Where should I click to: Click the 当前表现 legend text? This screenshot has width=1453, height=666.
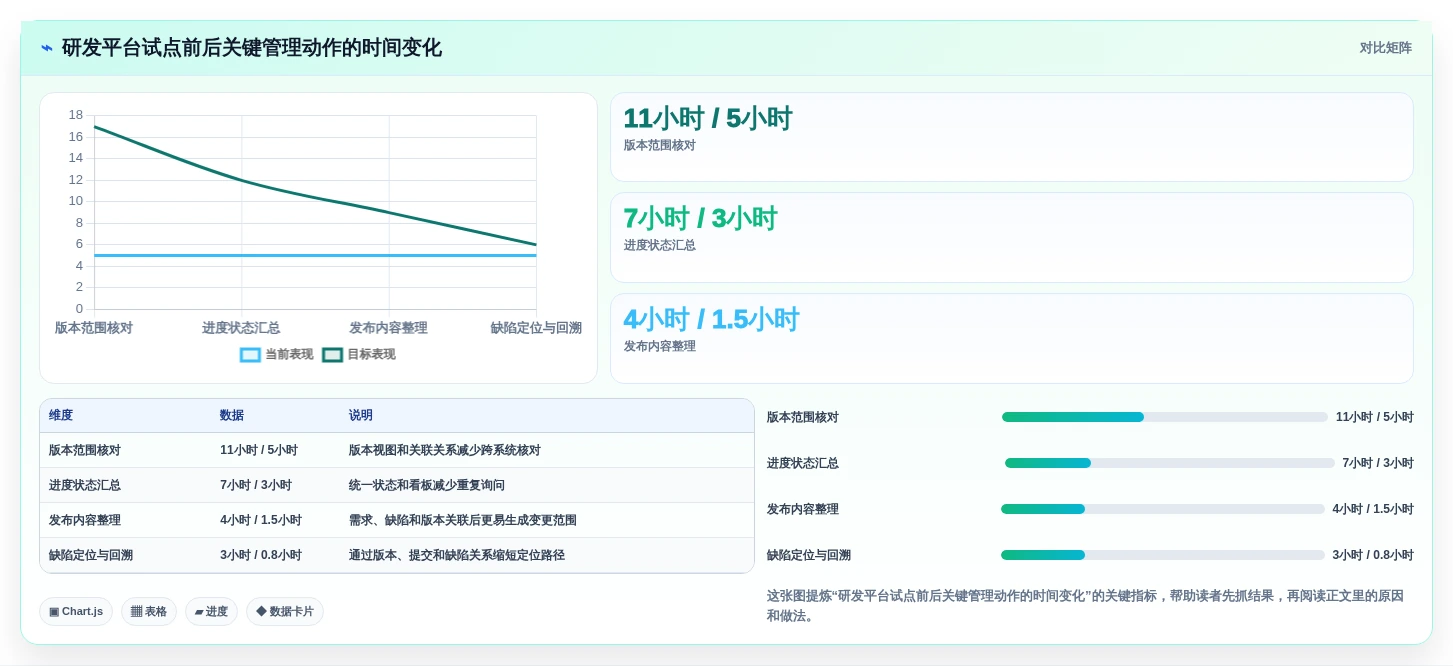click(x=289, y=355)
